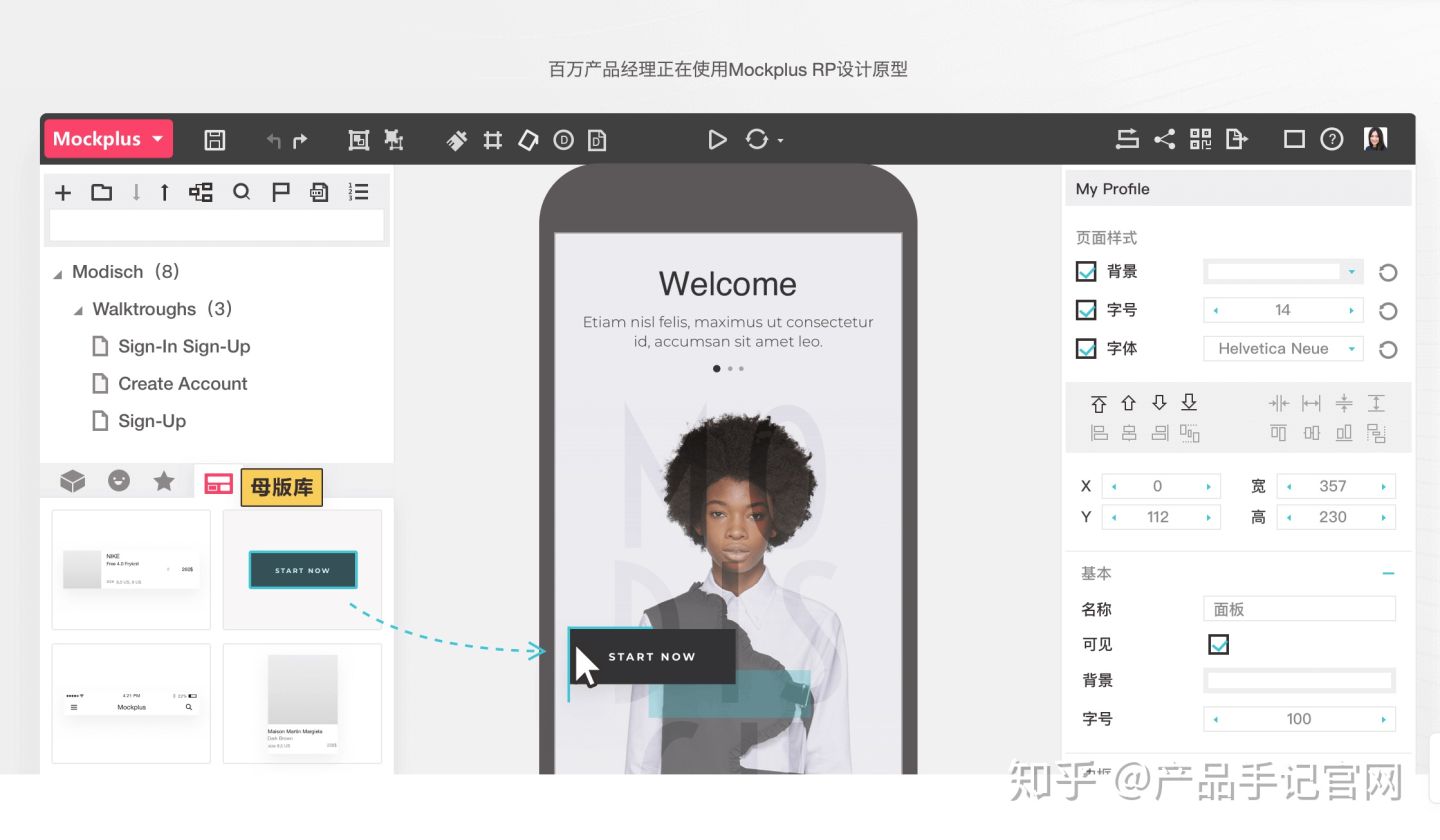Click the 名称 name input field
1440x840 pixels.
click(x=1298, y=609)
